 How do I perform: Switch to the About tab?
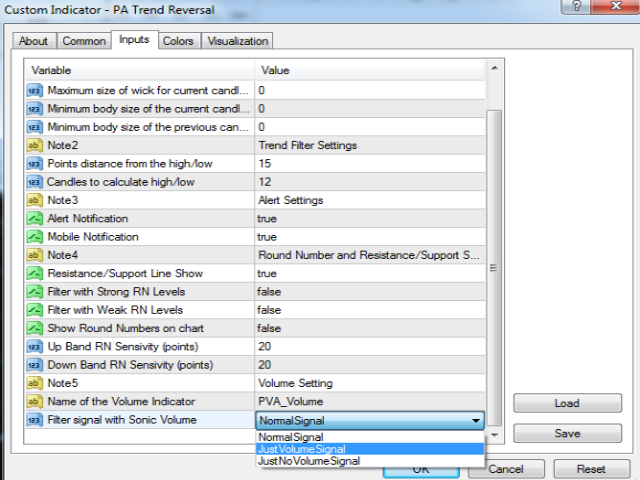[34, 41]
